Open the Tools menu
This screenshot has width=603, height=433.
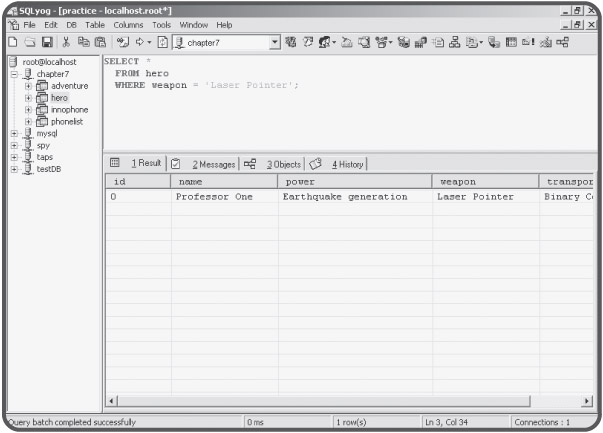pos(163,24)
